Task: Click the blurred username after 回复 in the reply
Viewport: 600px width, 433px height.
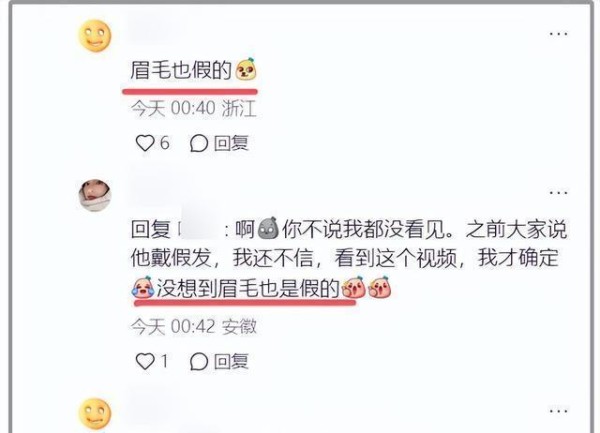Action: [x=200, y=230]
